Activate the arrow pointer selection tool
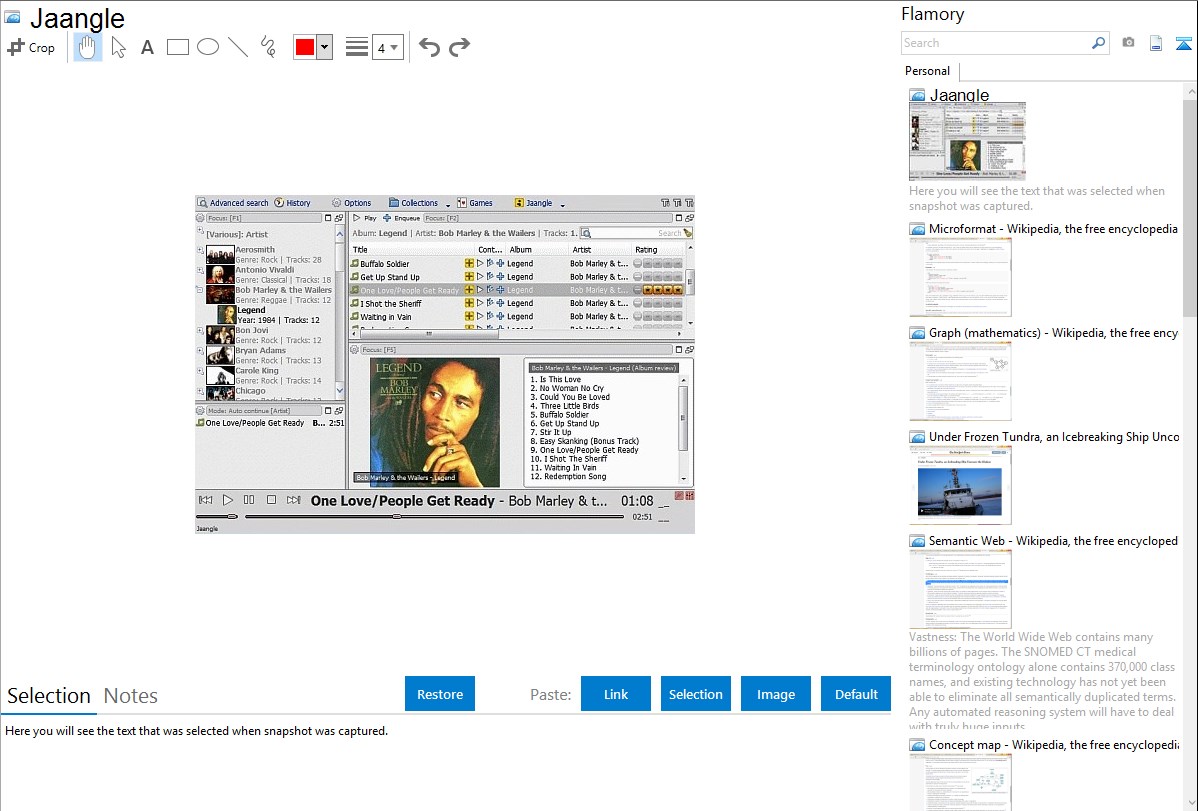1198x811 pixels. 118,47
